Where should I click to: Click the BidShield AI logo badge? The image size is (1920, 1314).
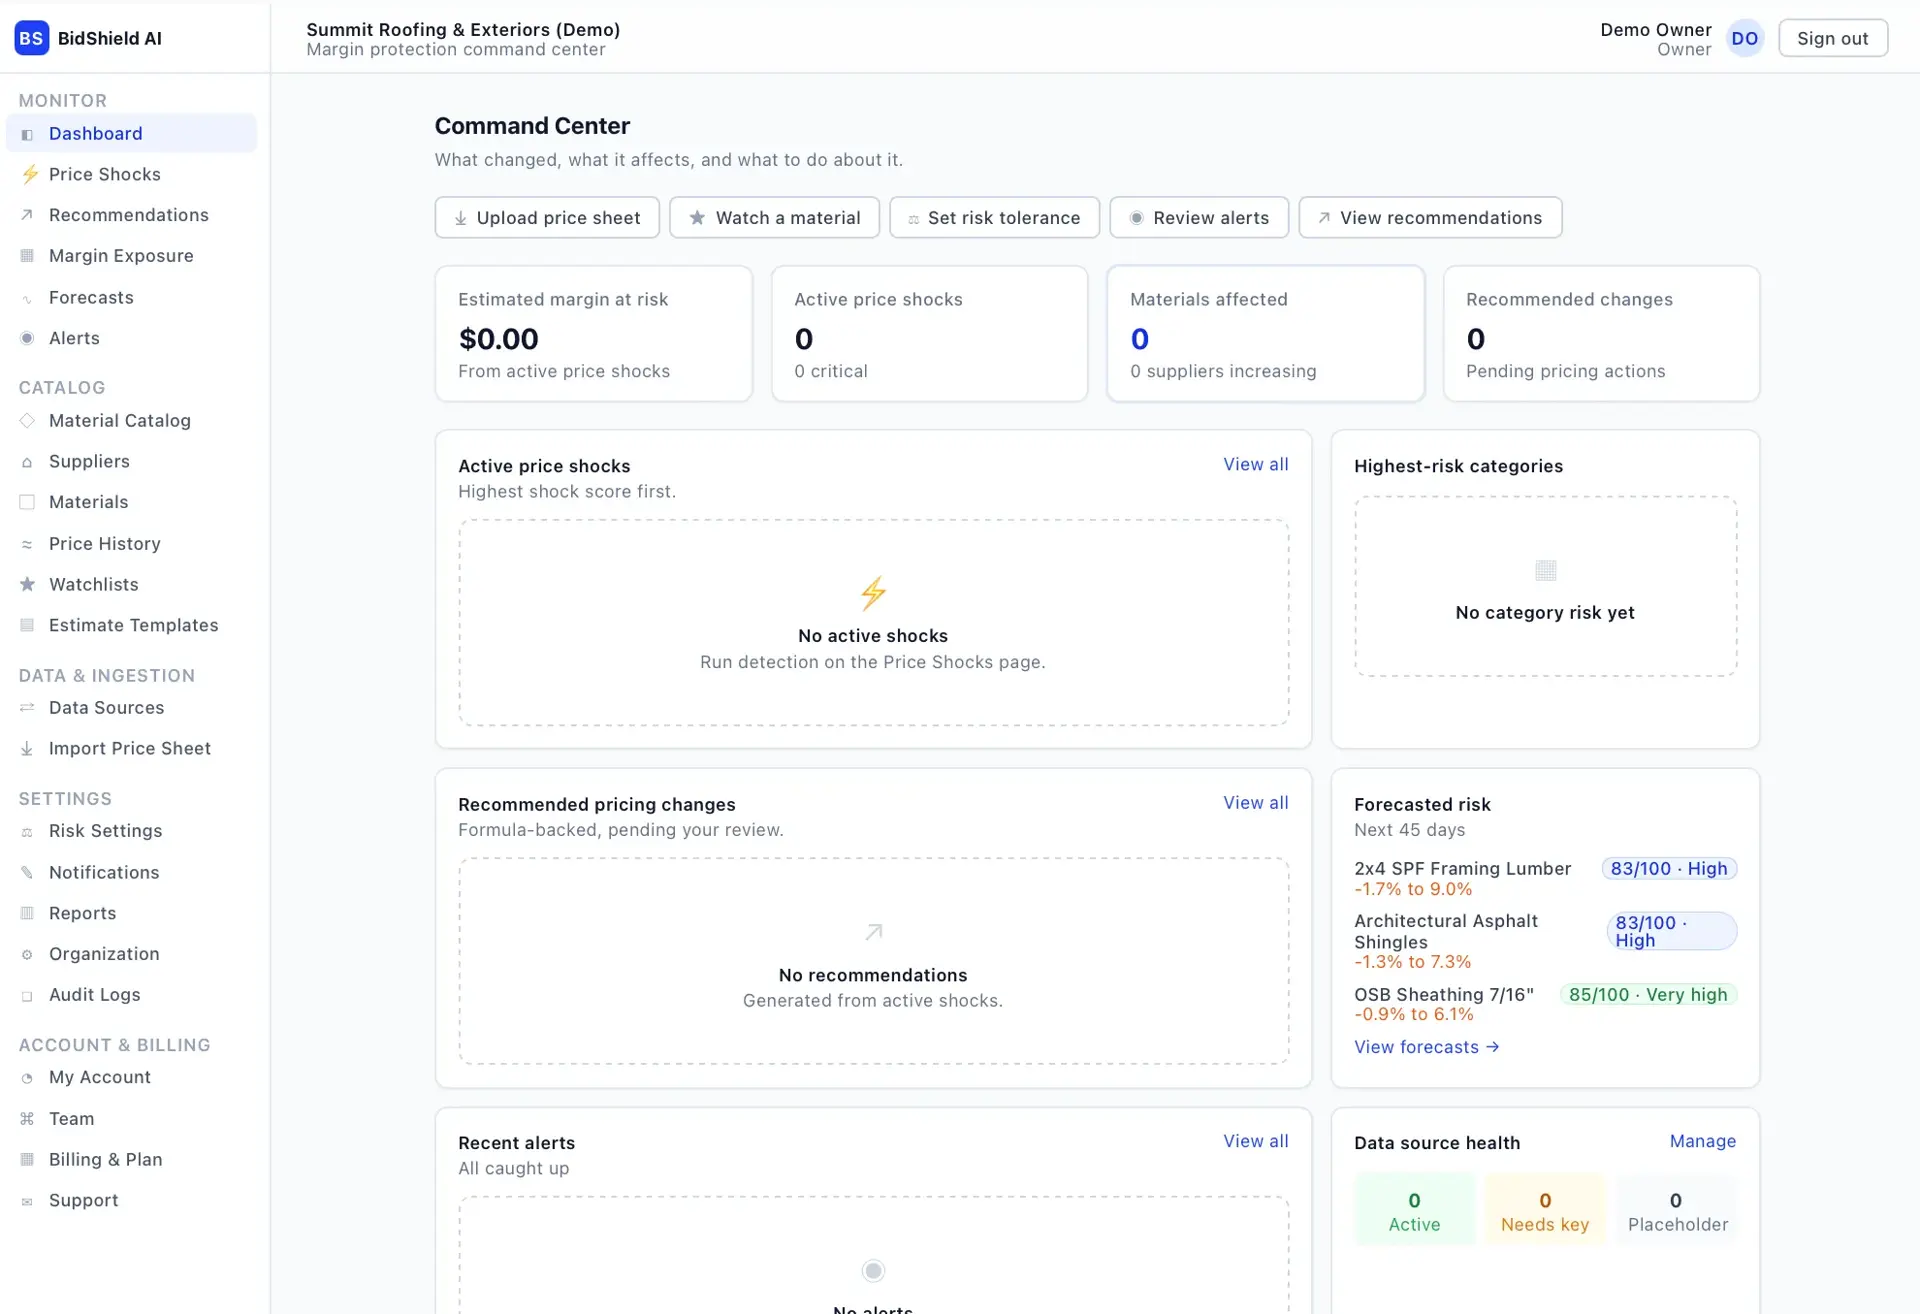[x=31, y=38]
